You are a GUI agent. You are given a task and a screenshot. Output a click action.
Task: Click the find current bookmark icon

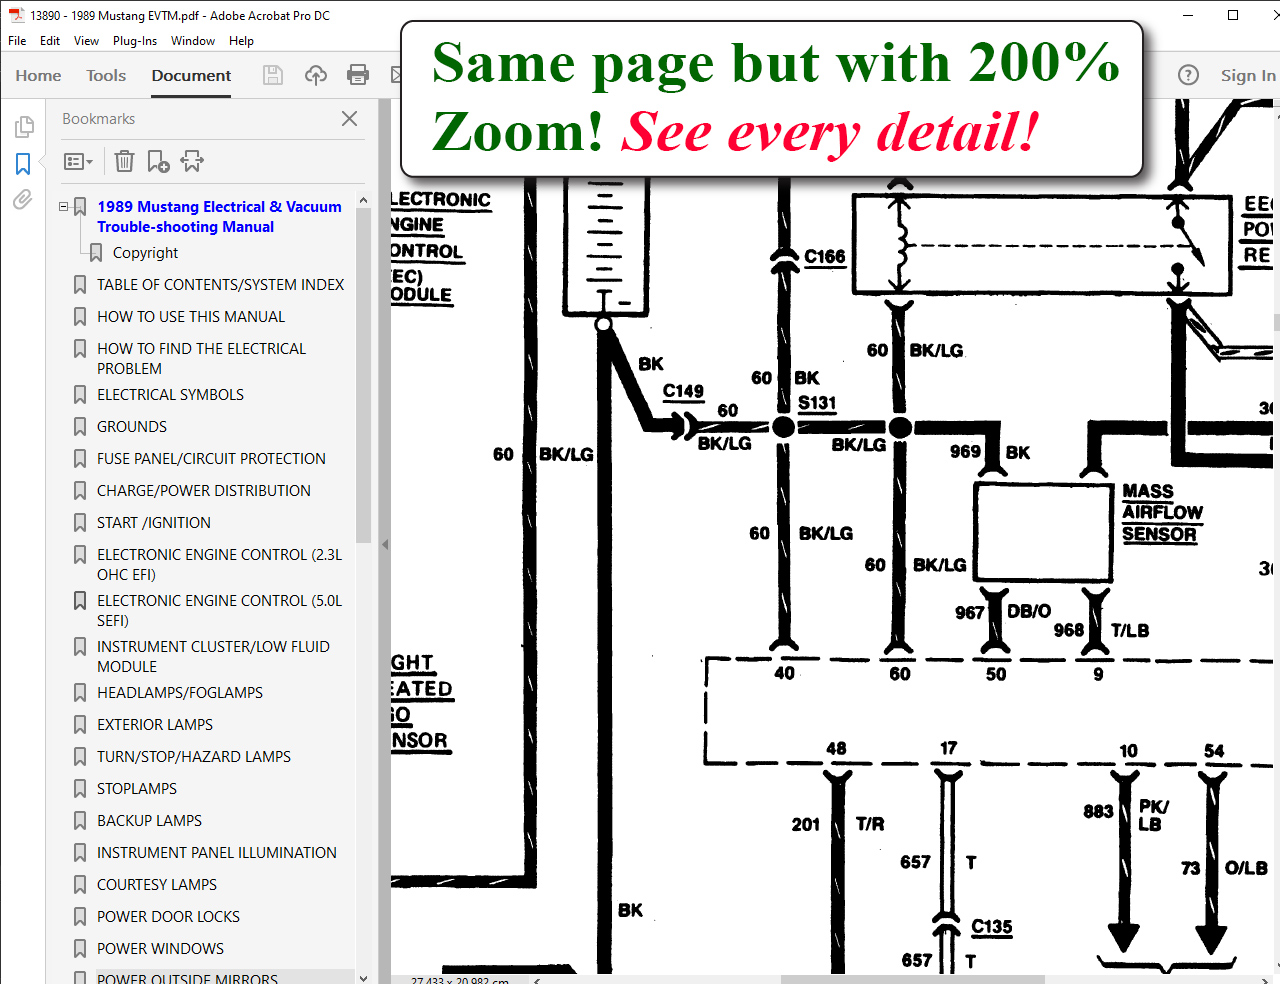pyautogui.click(x=192, y=161)
